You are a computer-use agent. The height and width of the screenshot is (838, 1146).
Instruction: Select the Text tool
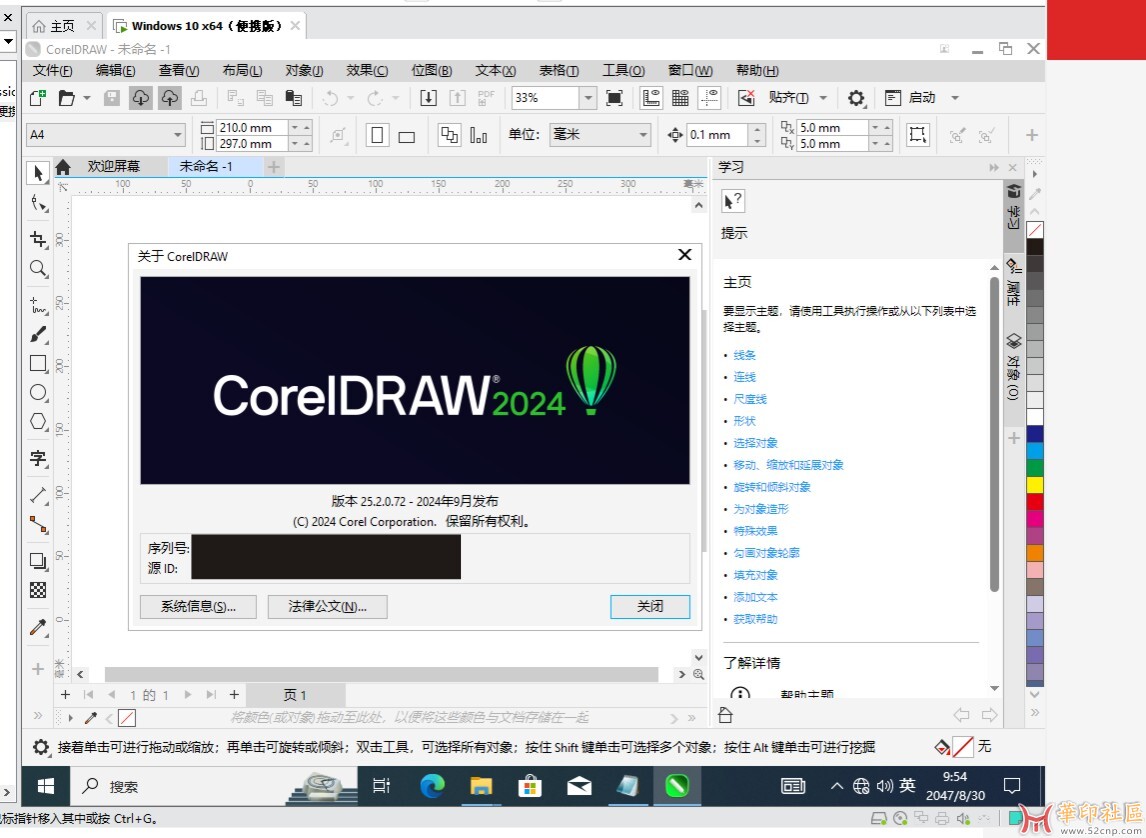pyautogui.click(x=38, y=458)
